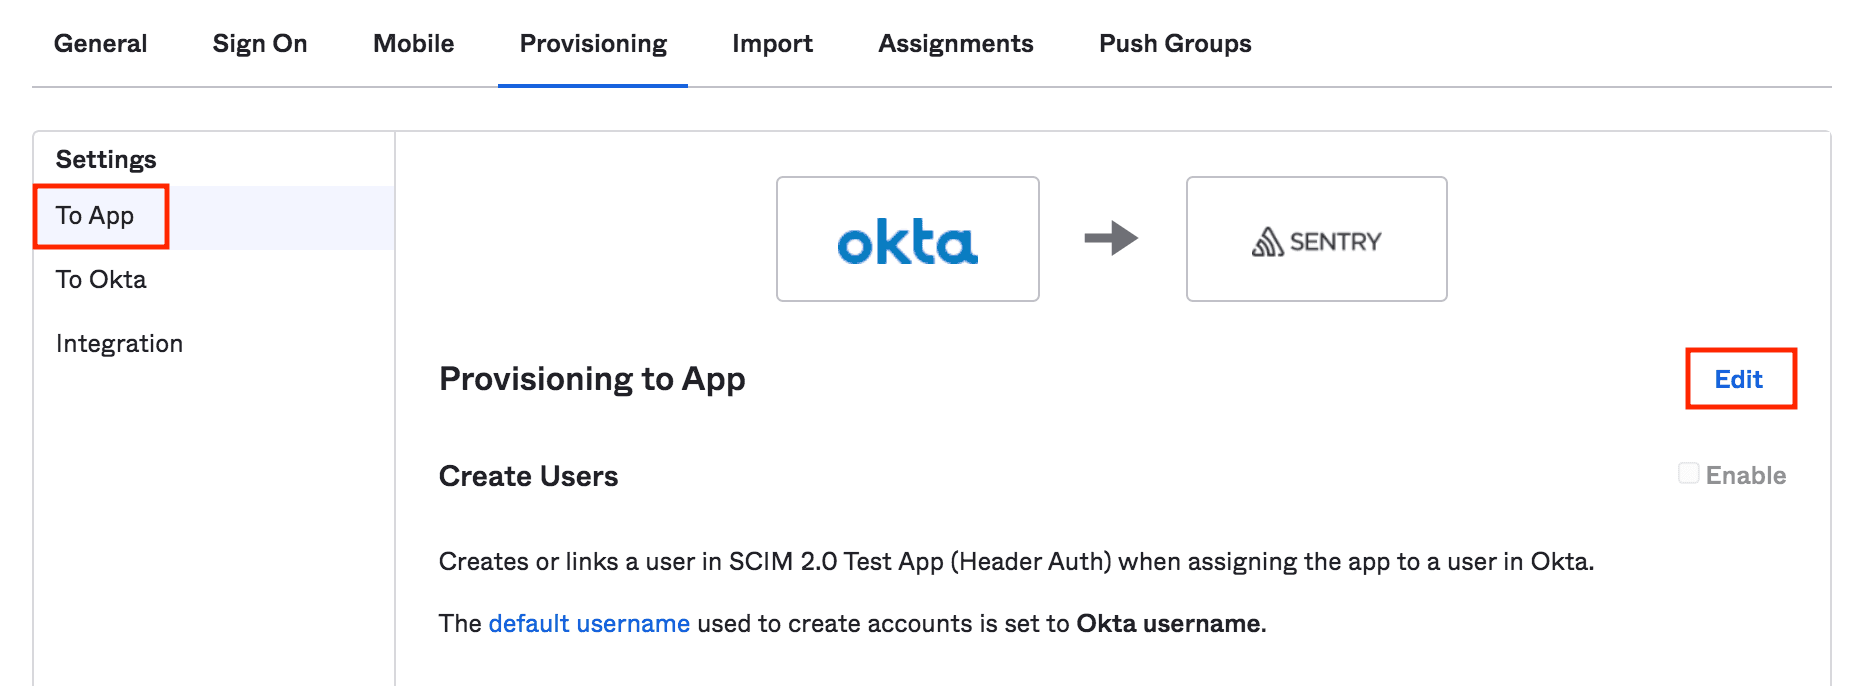Select the Provisioning tab
Image resolution: width=1864 pixels, height=686 pixels.
(592, 43)
